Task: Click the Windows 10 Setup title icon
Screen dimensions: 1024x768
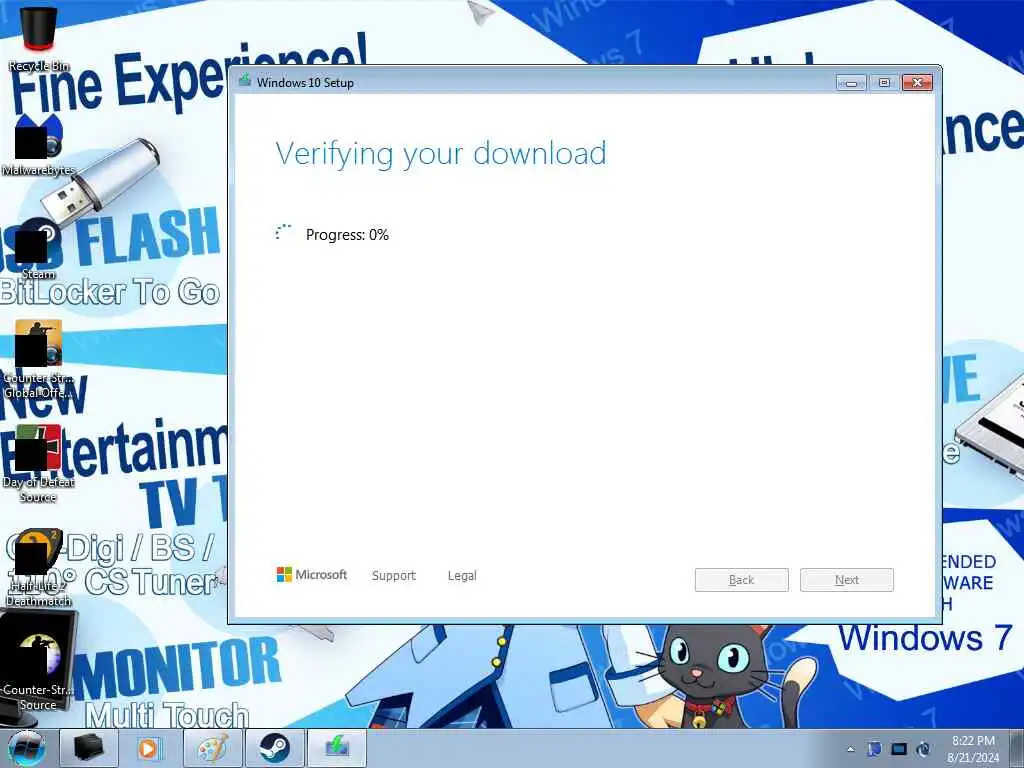Action: pos(245,81)
